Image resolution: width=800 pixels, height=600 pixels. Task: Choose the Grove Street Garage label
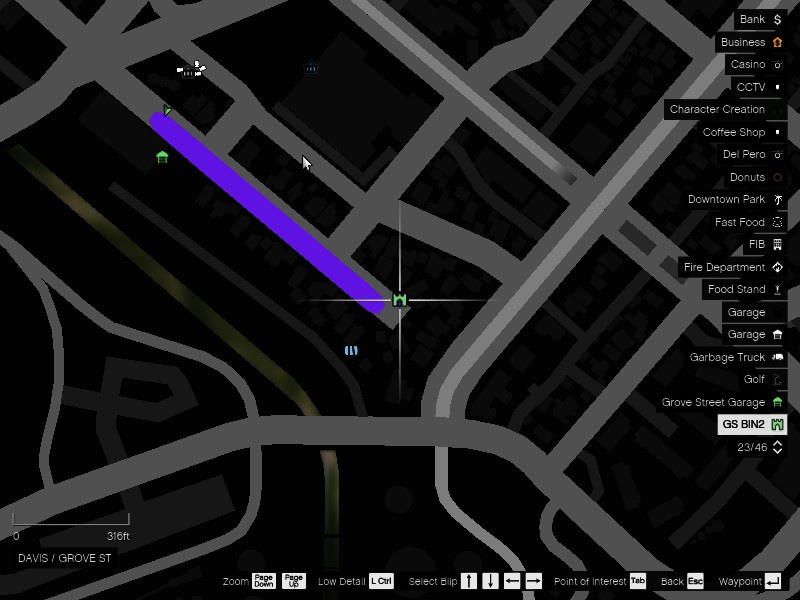coord(713,402)
